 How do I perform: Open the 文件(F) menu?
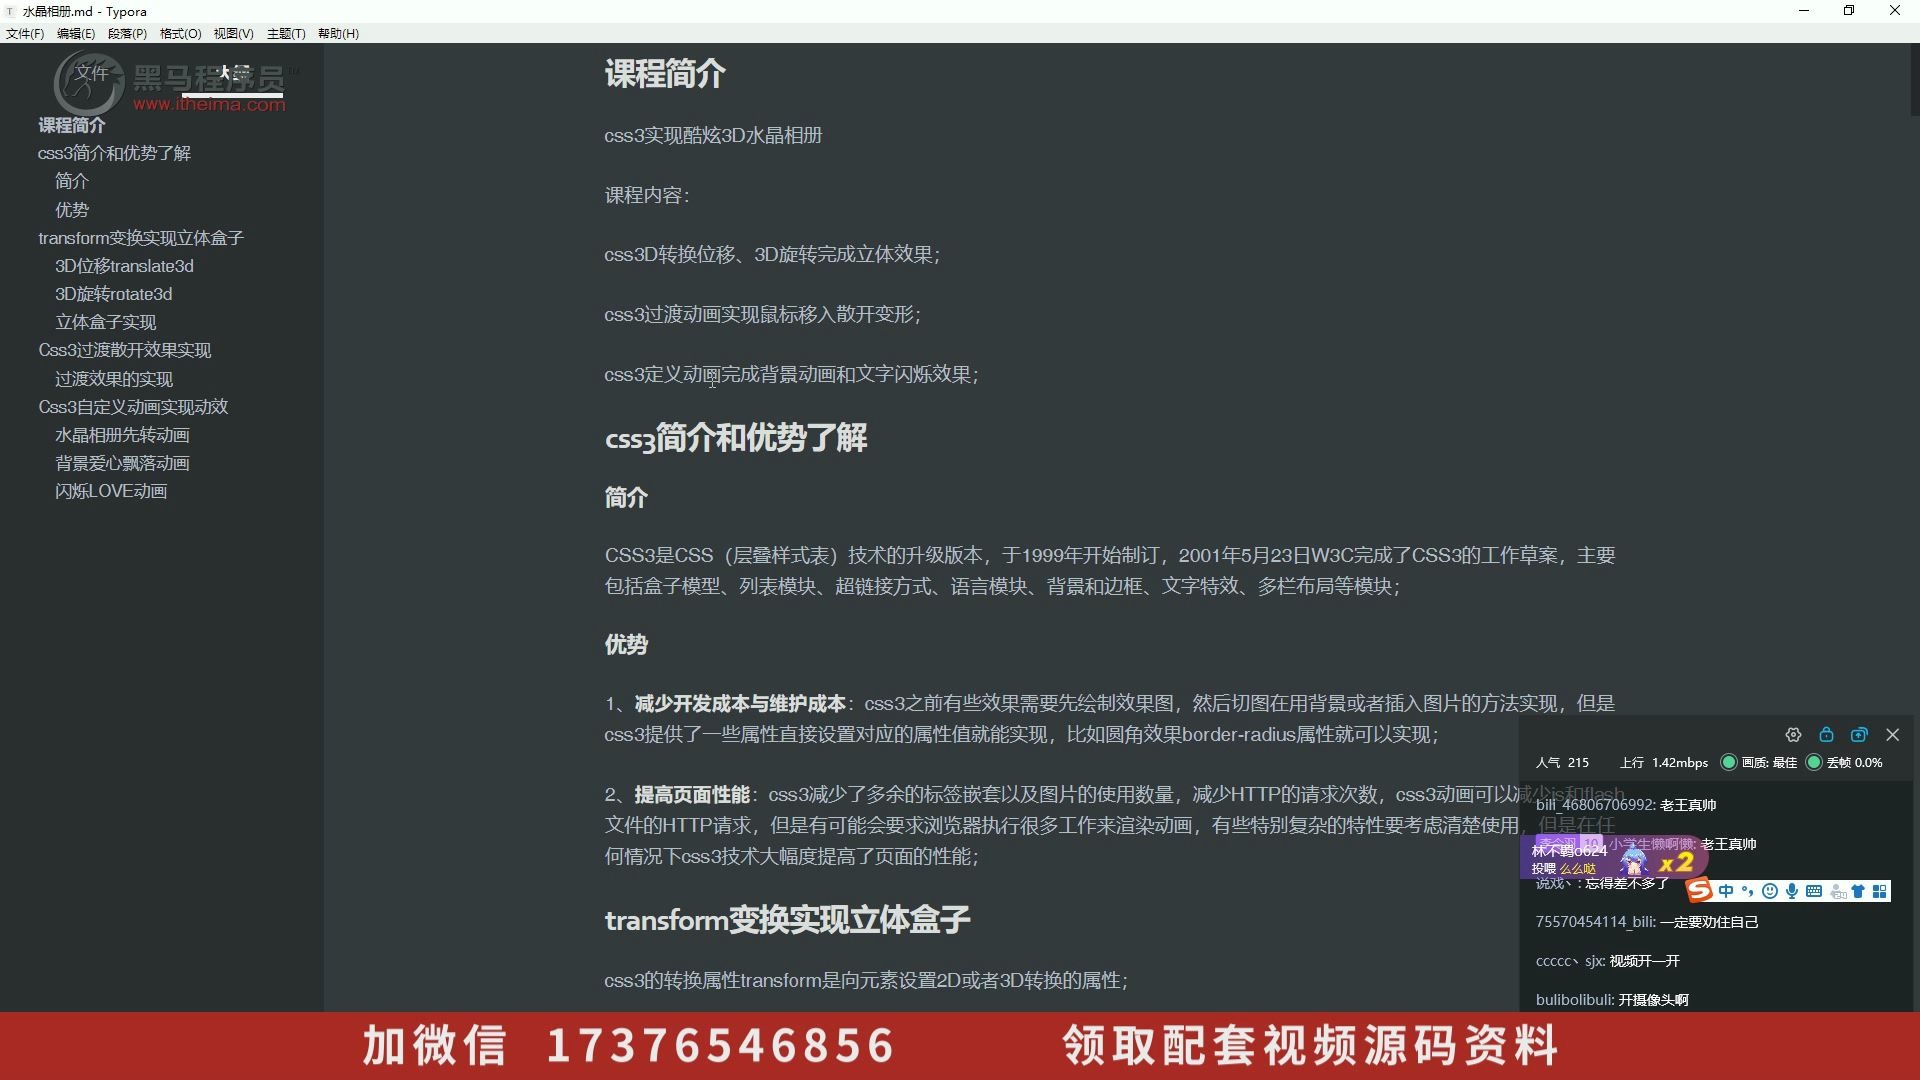pos(24,33)
